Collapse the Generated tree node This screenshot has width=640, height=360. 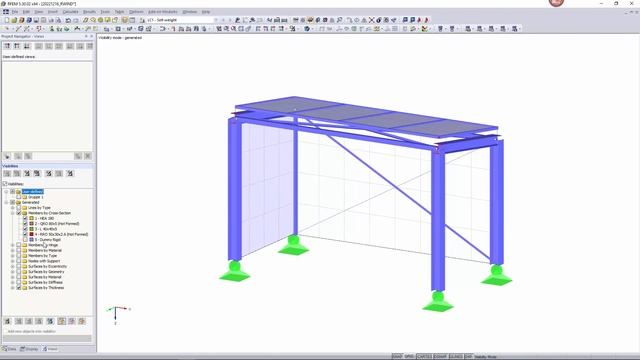click(7, 202)
